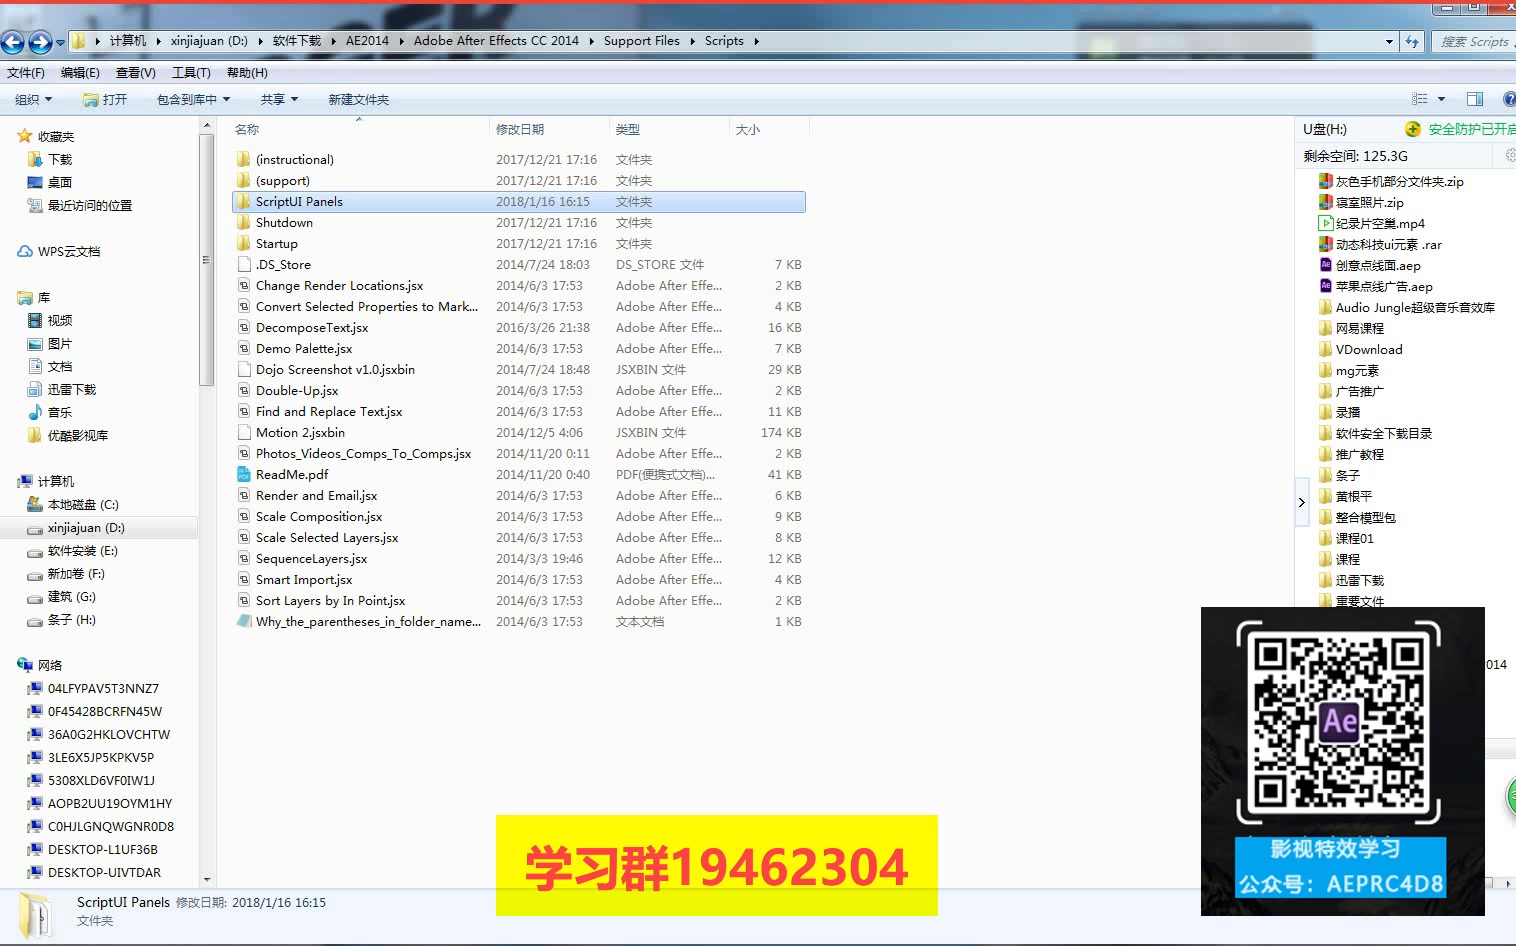Screen dimensions: 1516x946
Task: Open the view options dropdown arrow
Action: [1441, 99]
